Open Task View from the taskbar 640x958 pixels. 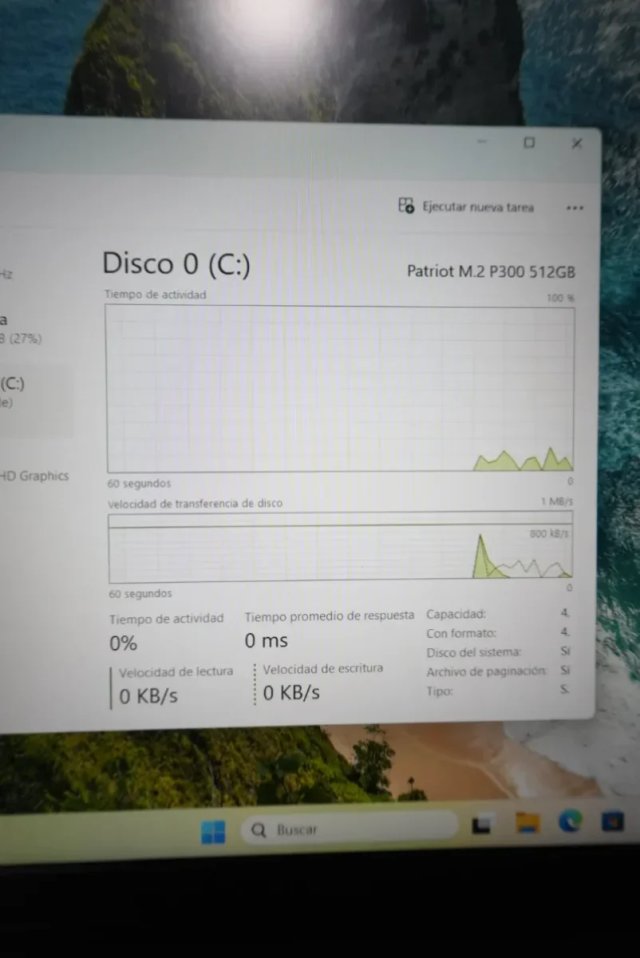coord(481,825)
